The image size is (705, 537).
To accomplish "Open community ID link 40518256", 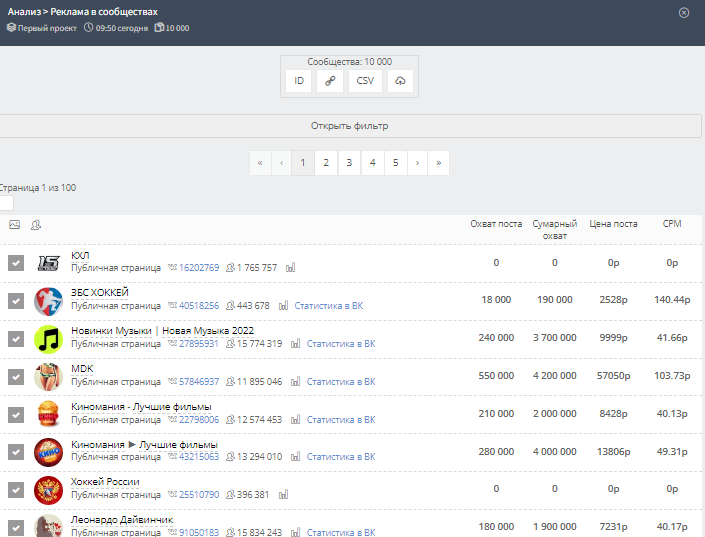I will point(199,306).
